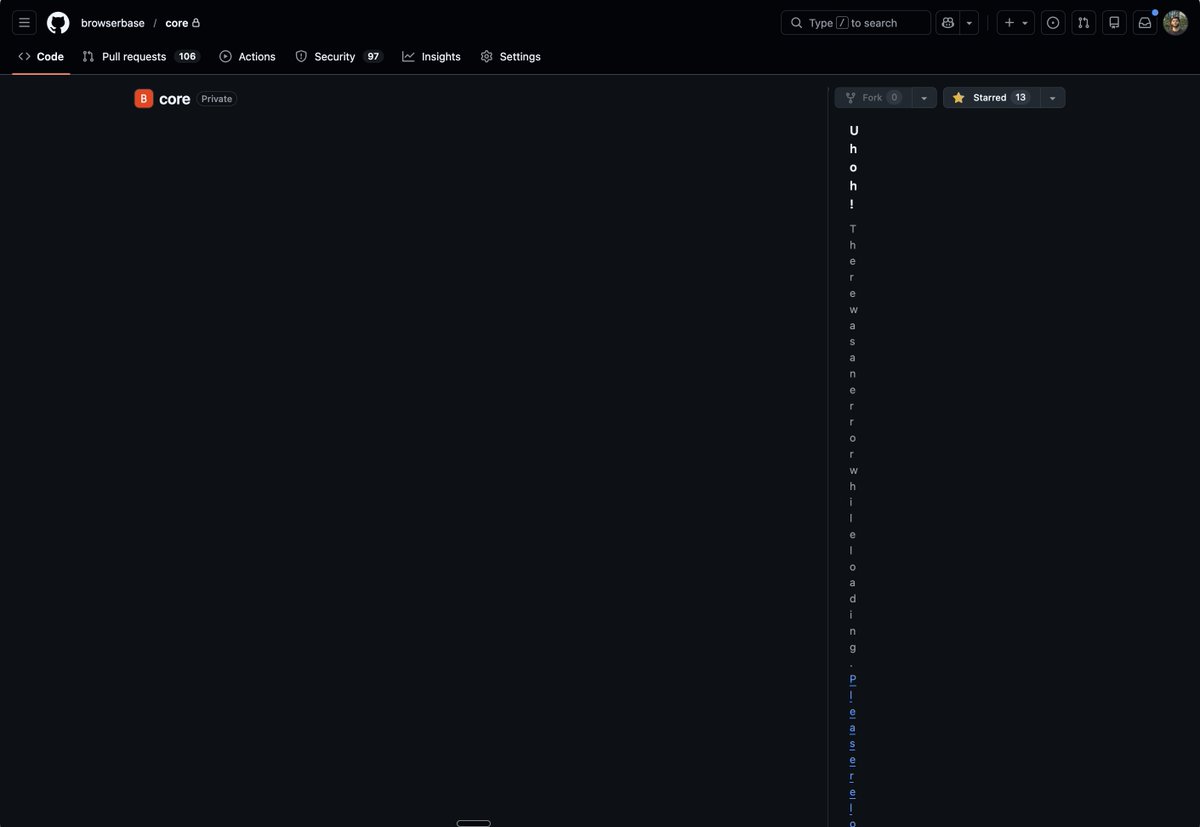Click the core repository avatar icon

(x=144, y=99)
